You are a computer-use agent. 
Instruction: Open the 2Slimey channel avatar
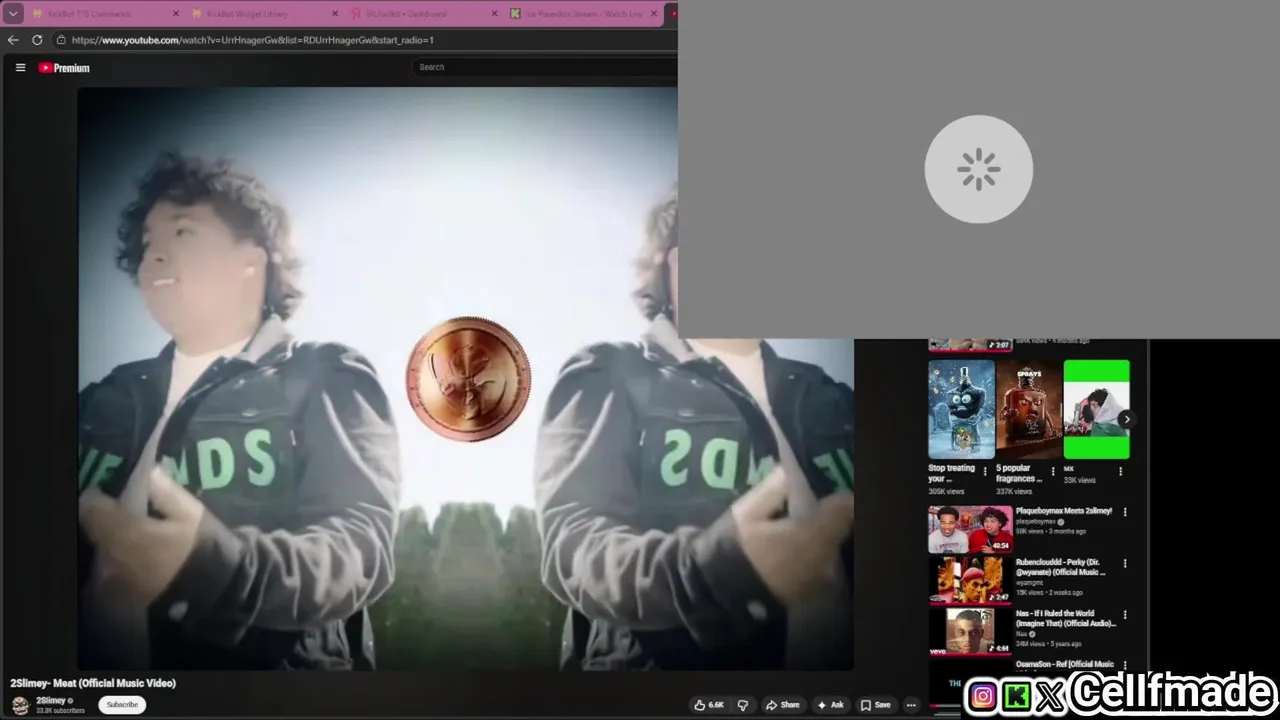(x=20, y=705)
